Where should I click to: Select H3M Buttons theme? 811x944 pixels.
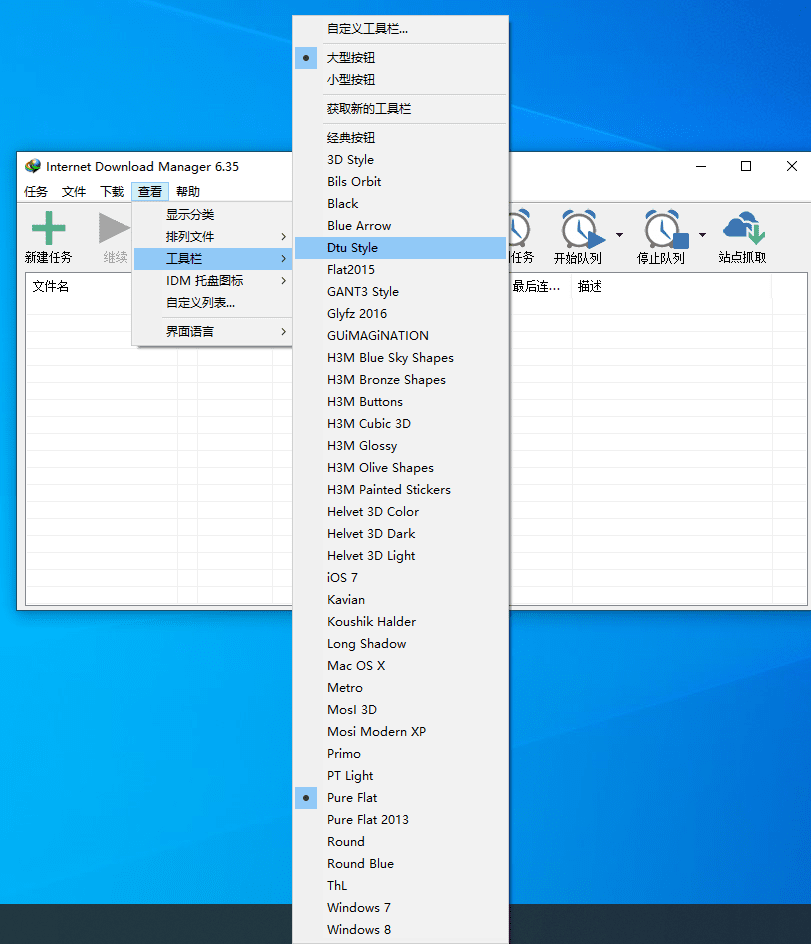400,402
